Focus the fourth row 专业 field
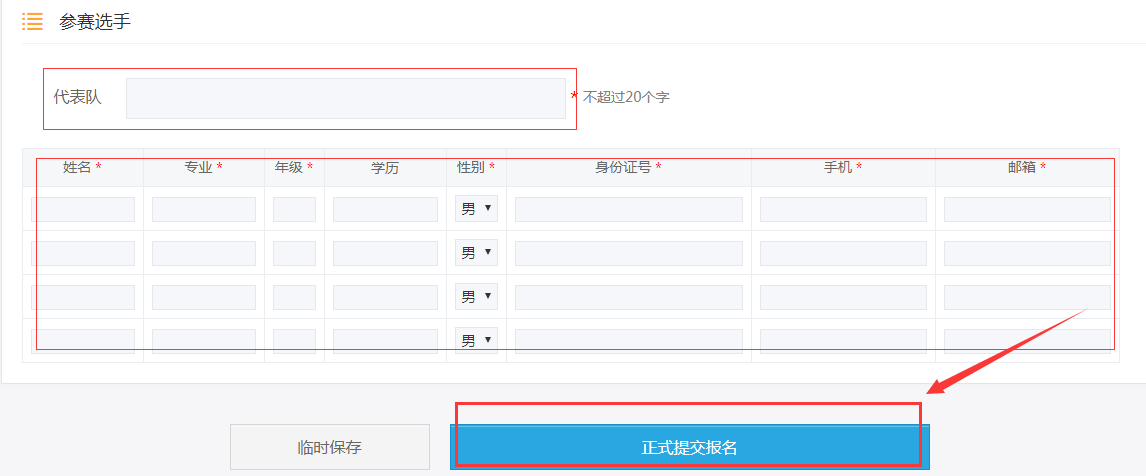This screenshot has height=476, width=1146. coord(204,341)
